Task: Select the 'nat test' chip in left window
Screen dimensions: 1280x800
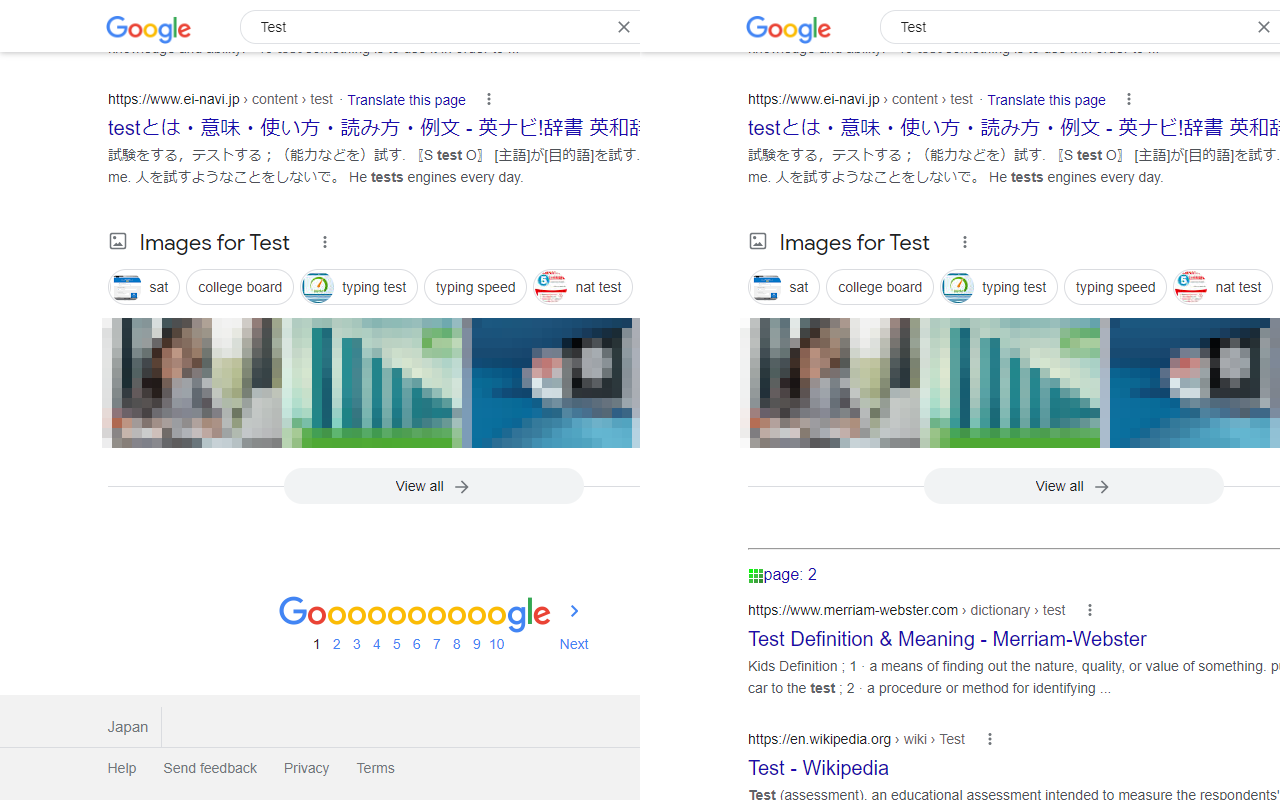Action: point(583,287)
